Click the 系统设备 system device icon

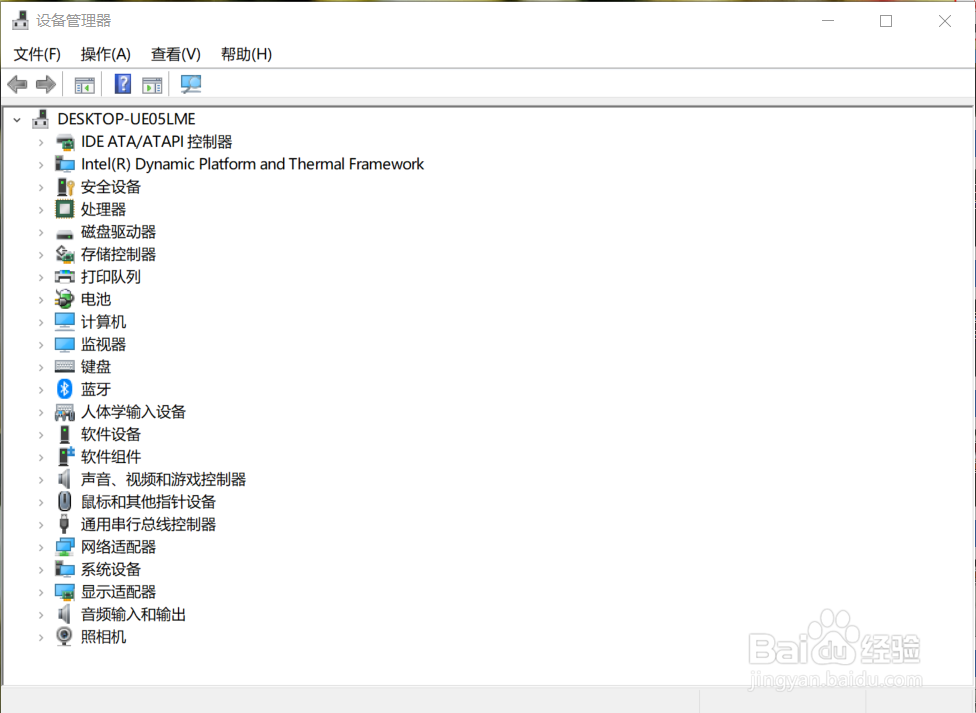[x=65, y=569]
